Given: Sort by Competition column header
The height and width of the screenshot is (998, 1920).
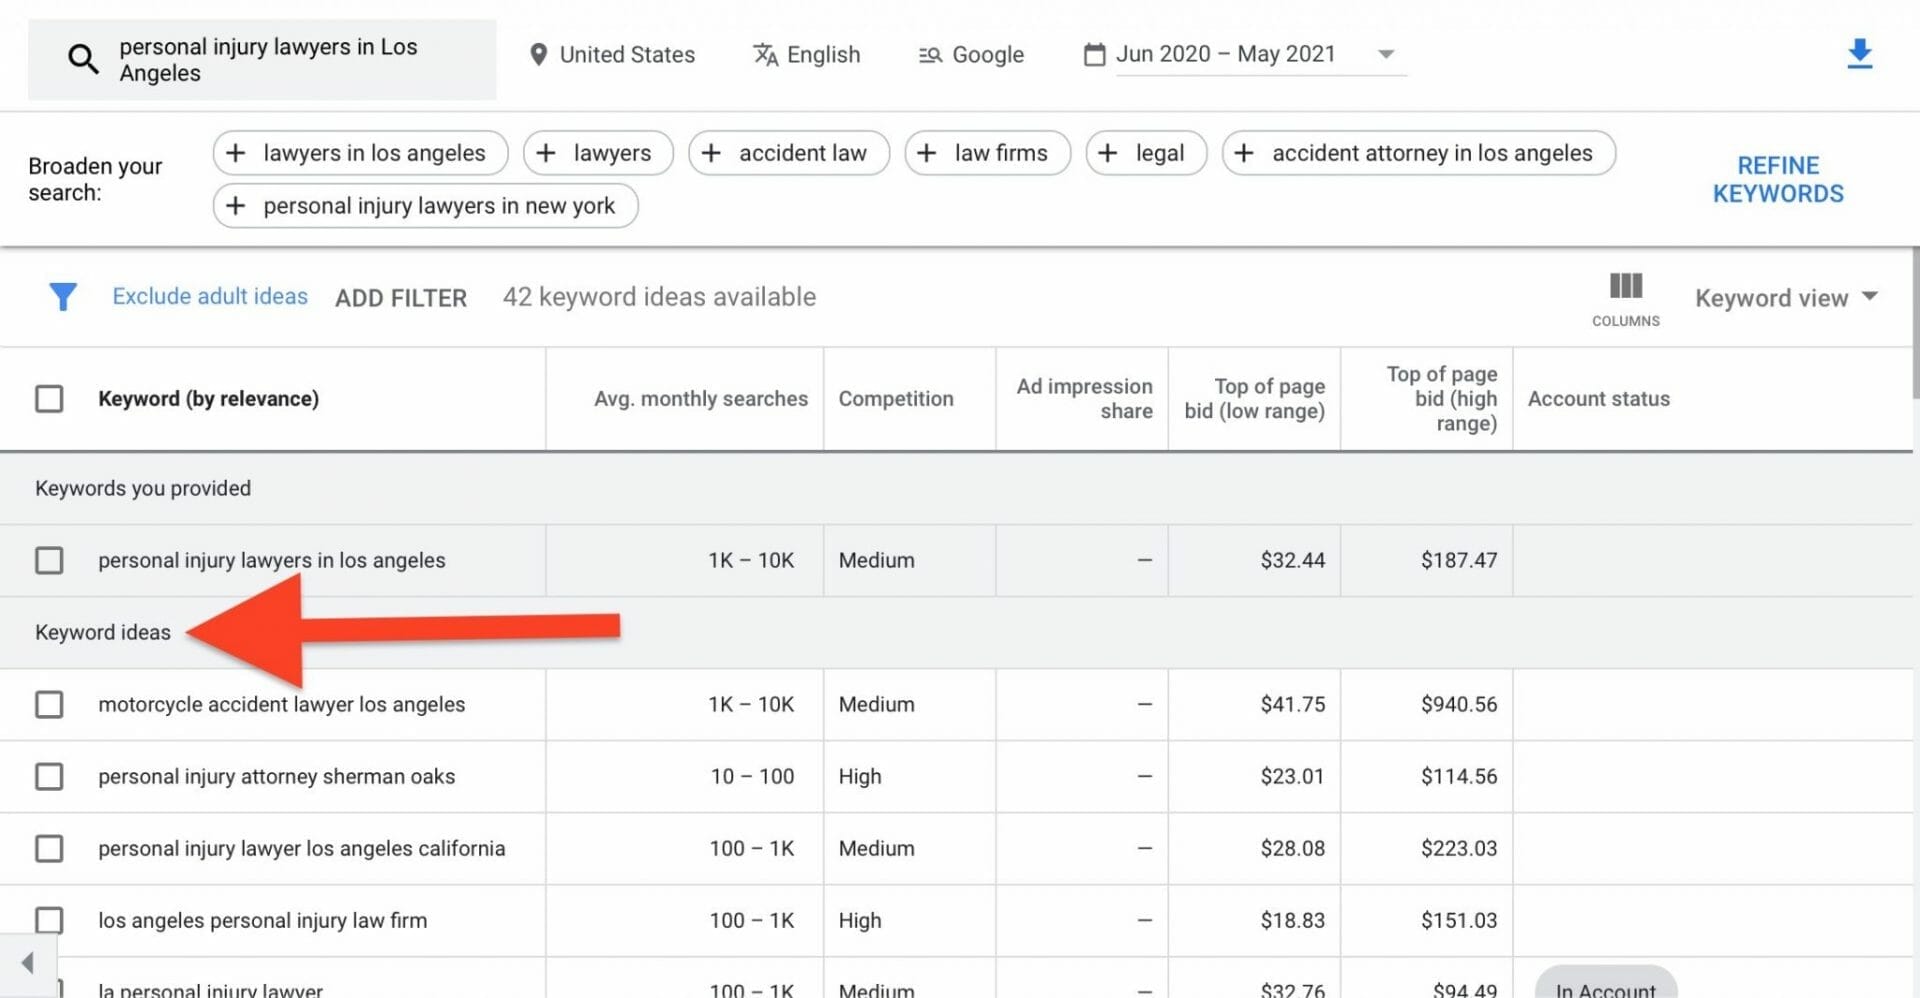Looking at the screenshot, I should point(895,399).
